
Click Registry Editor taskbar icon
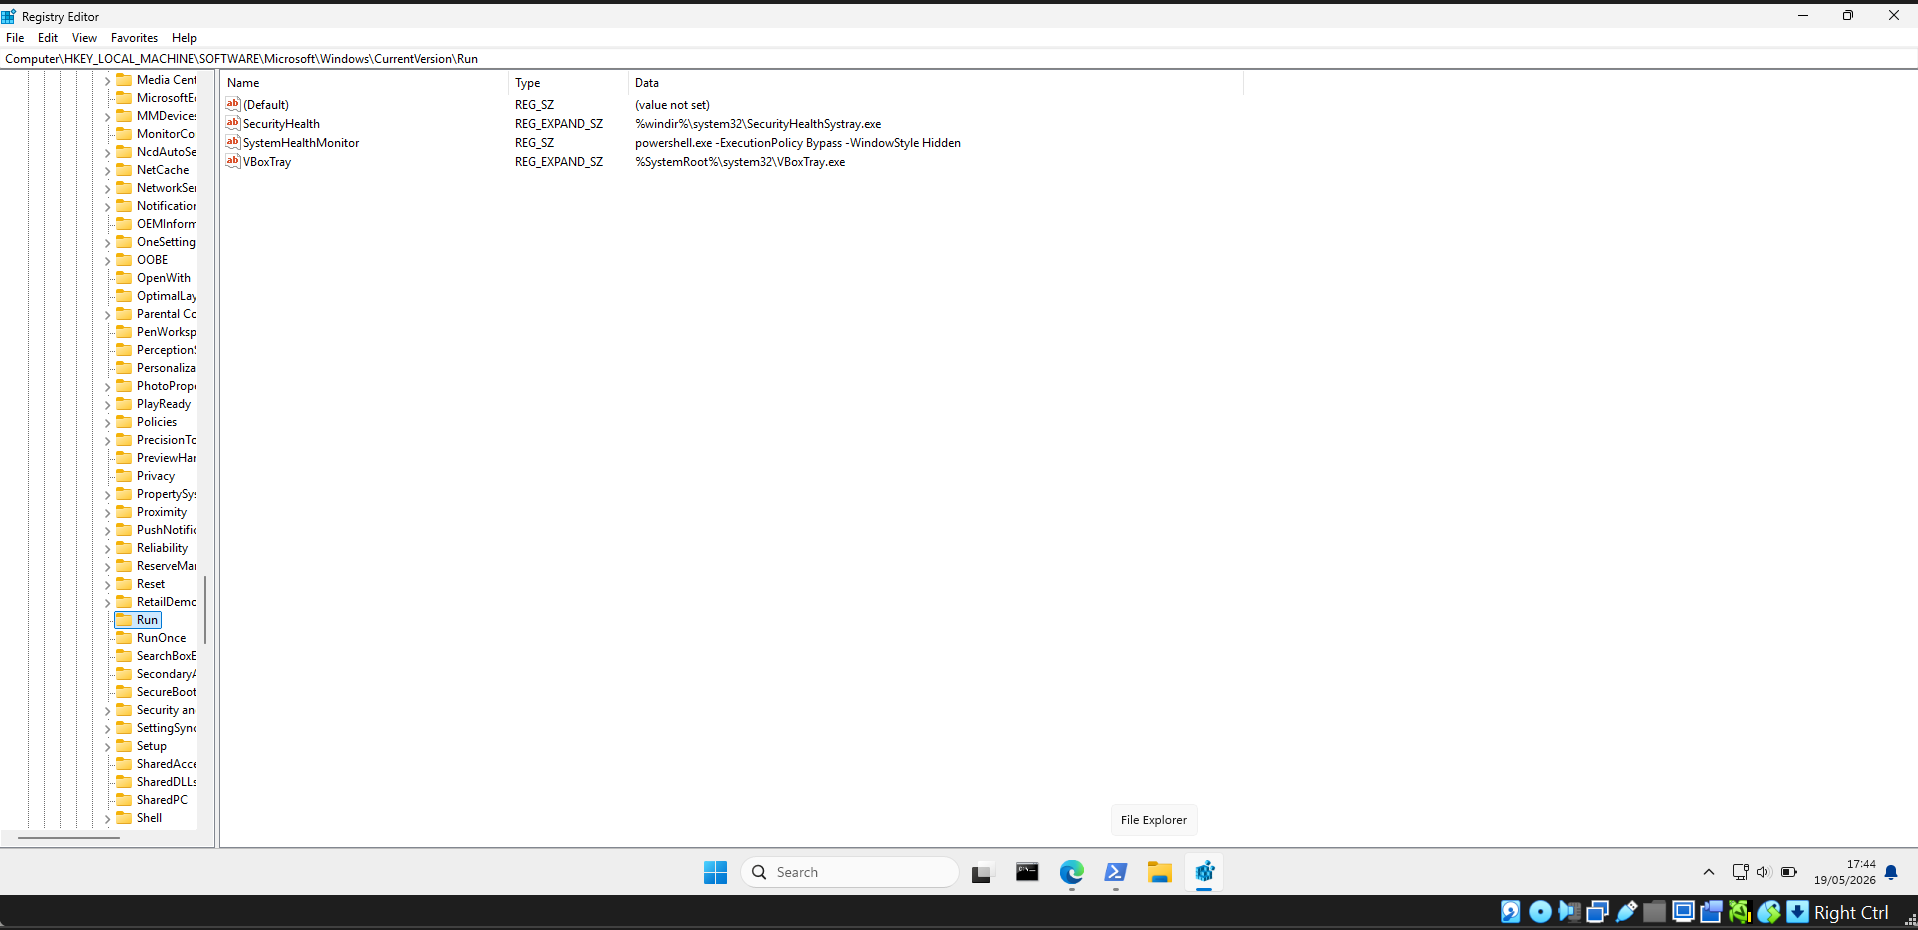(1204, 872)
